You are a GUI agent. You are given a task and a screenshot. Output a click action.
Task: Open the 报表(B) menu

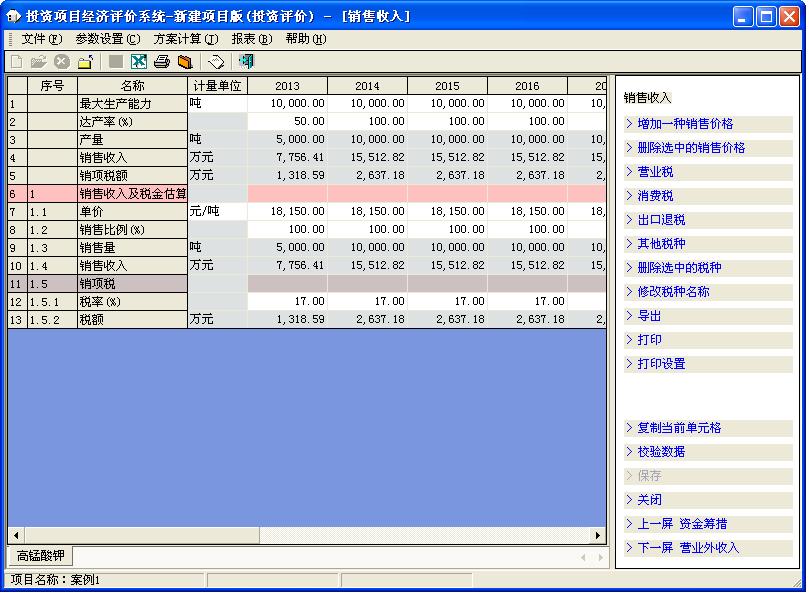(252, 39)
